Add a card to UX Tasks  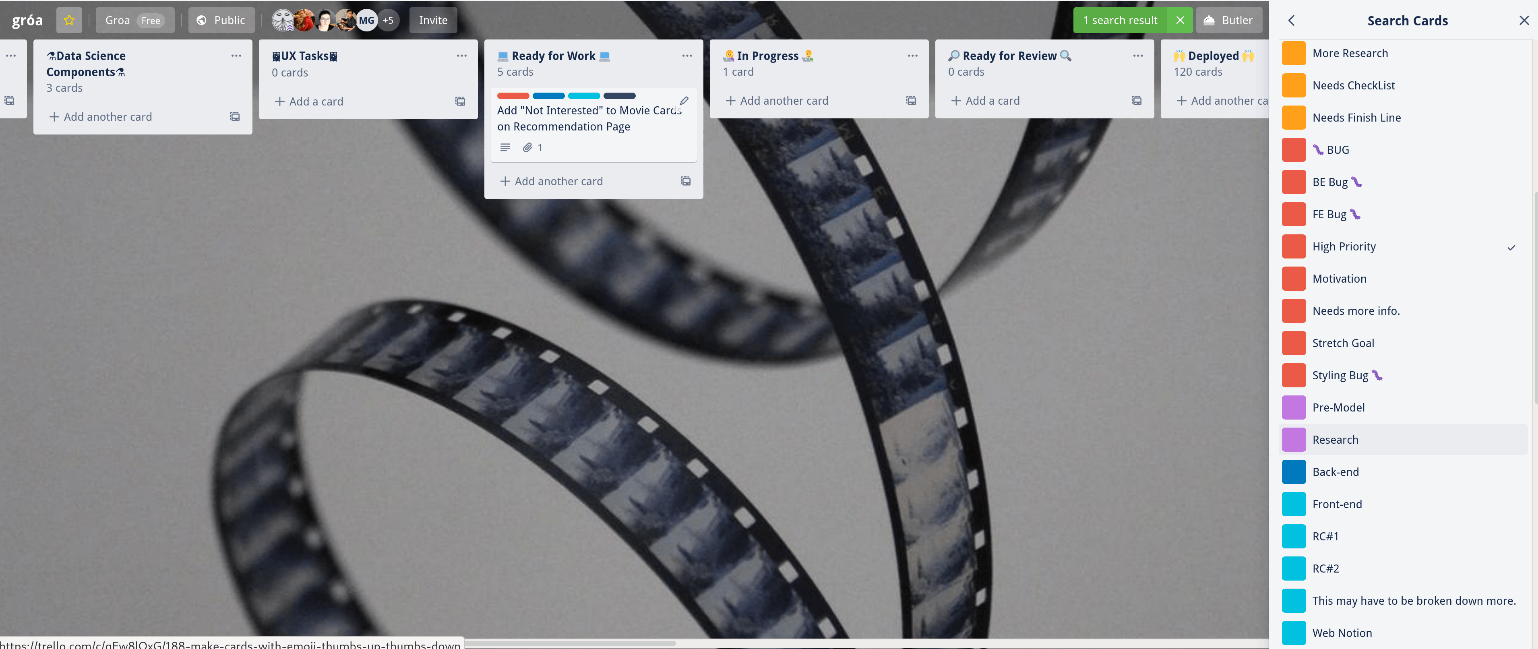coord(309,101)
